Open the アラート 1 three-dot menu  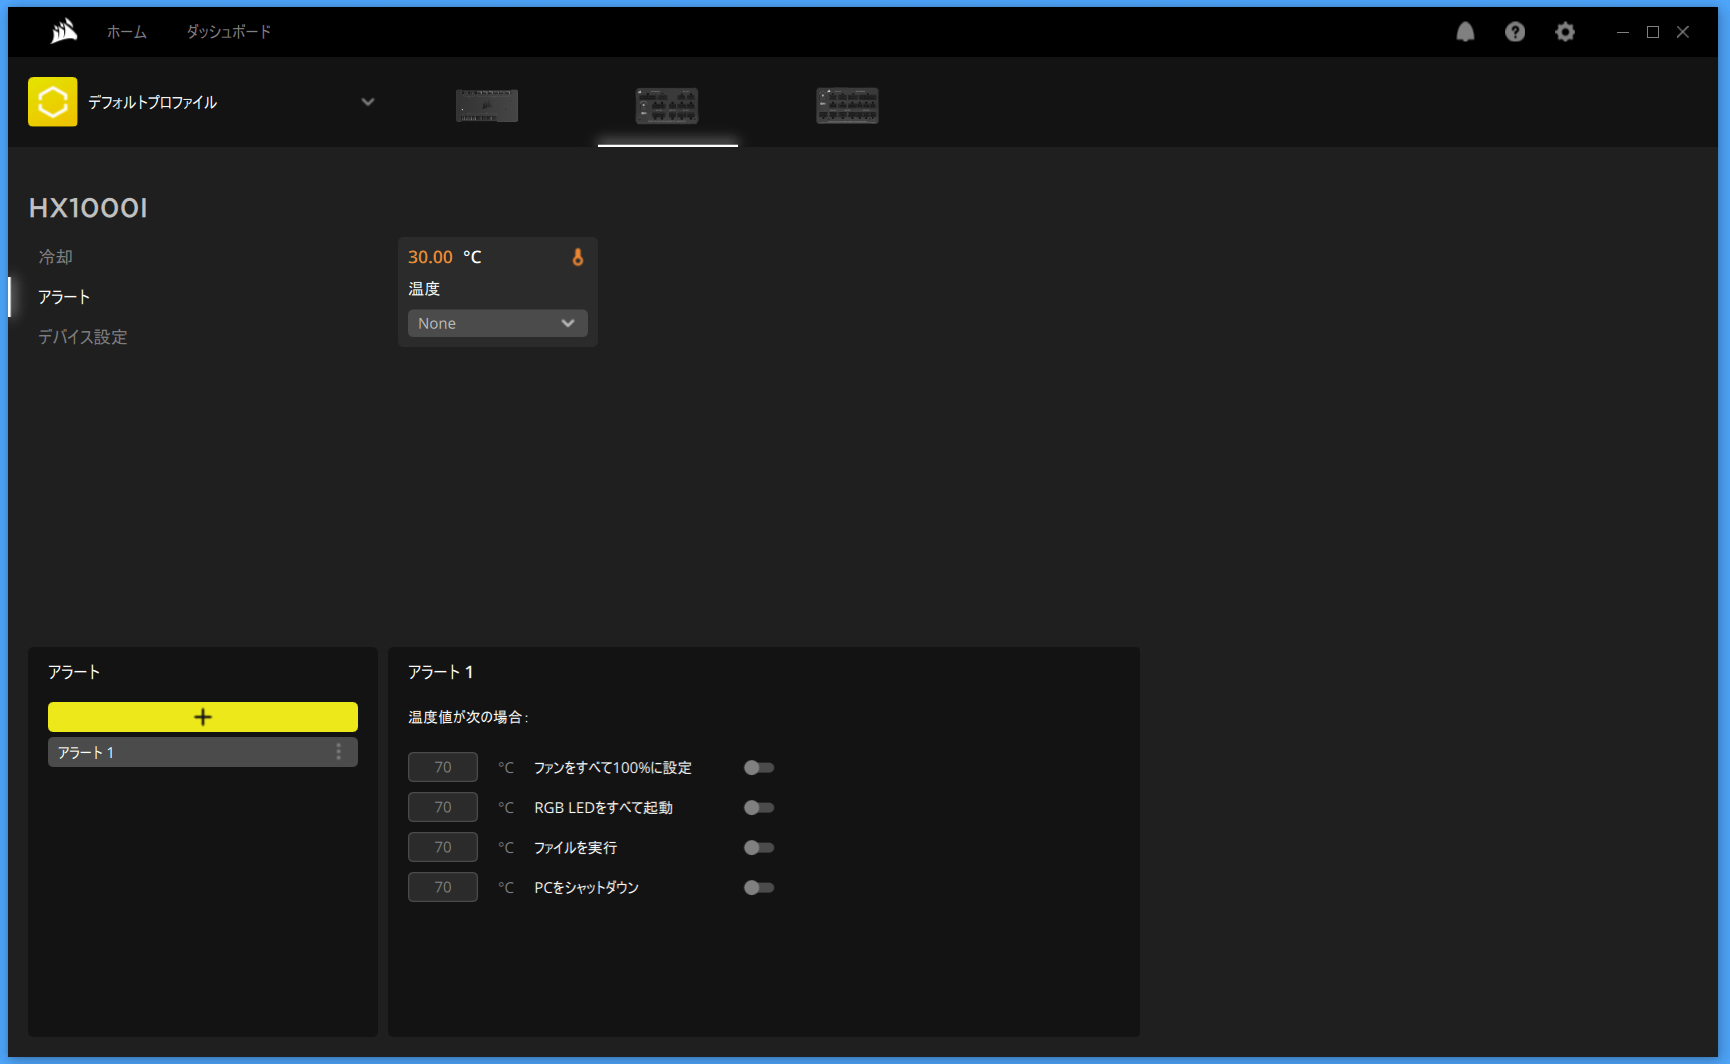pos(338,752)
